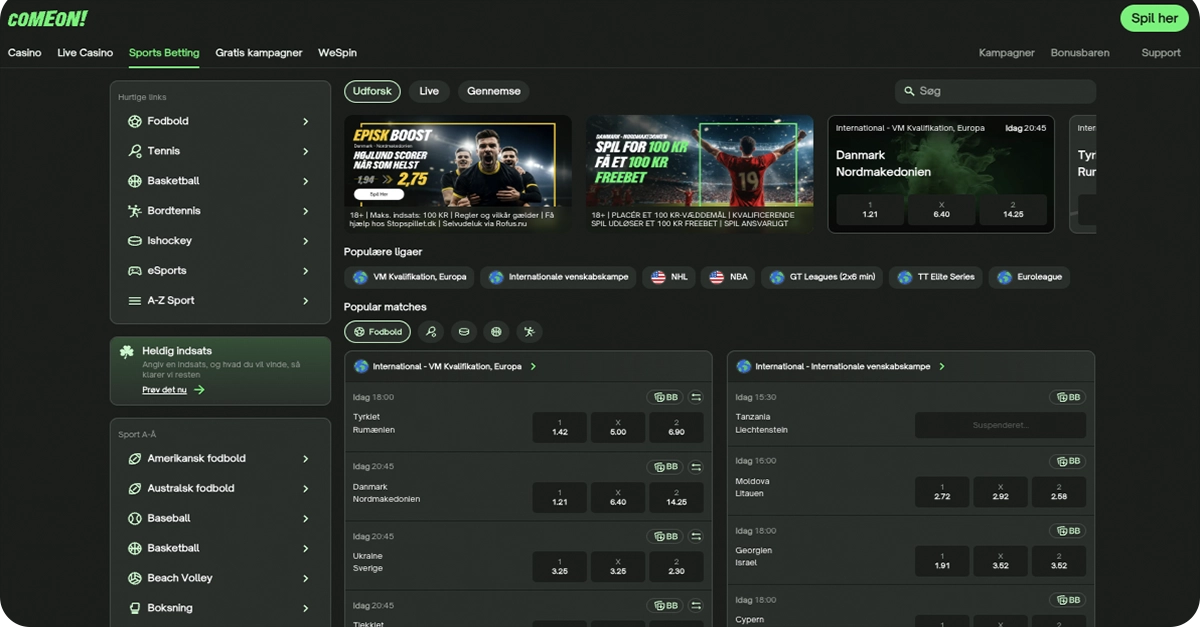Viewport: 1200px width, 627px height.
Task: Bet on draw odds 5.00 Tyrkiet–Rumænien
Action: (x=618, y=427)
